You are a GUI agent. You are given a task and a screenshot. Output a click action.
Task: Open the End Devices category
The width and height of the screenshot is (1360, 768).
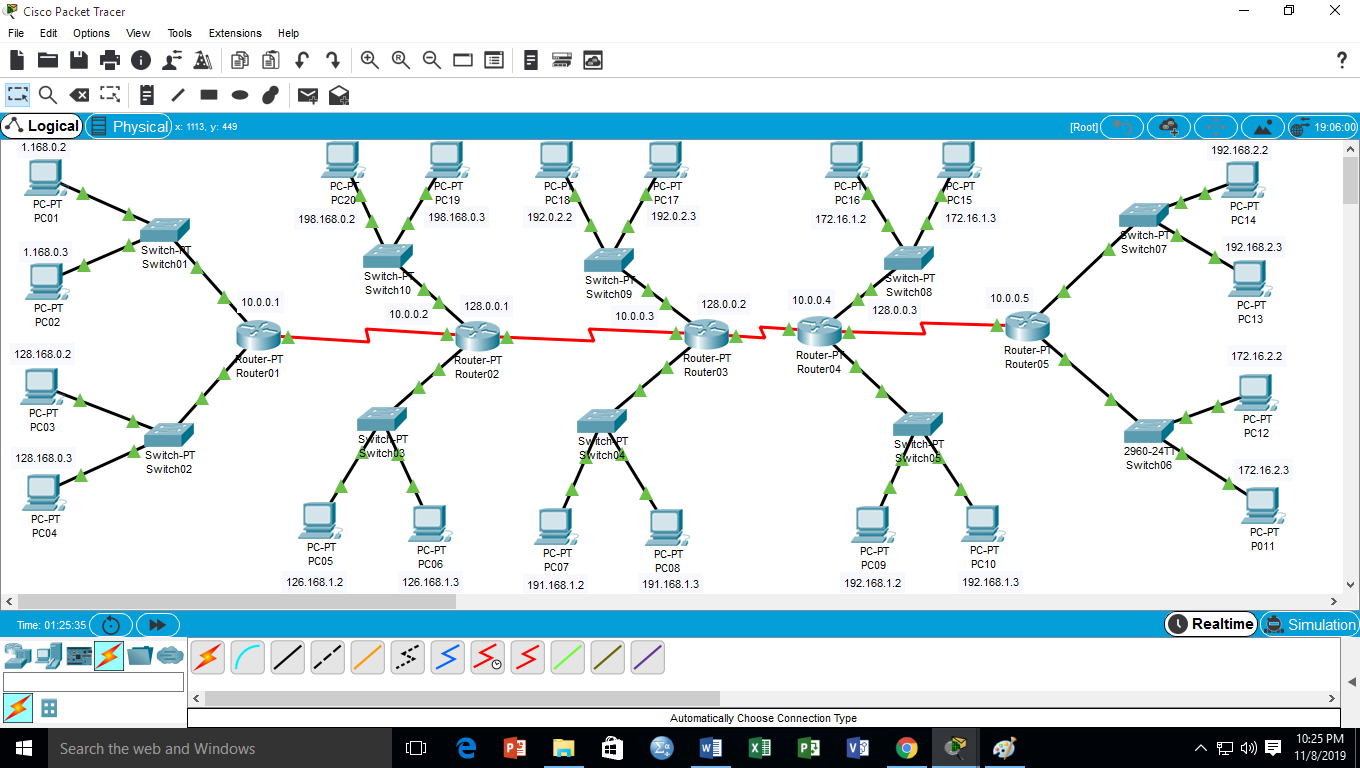[48, 656]
